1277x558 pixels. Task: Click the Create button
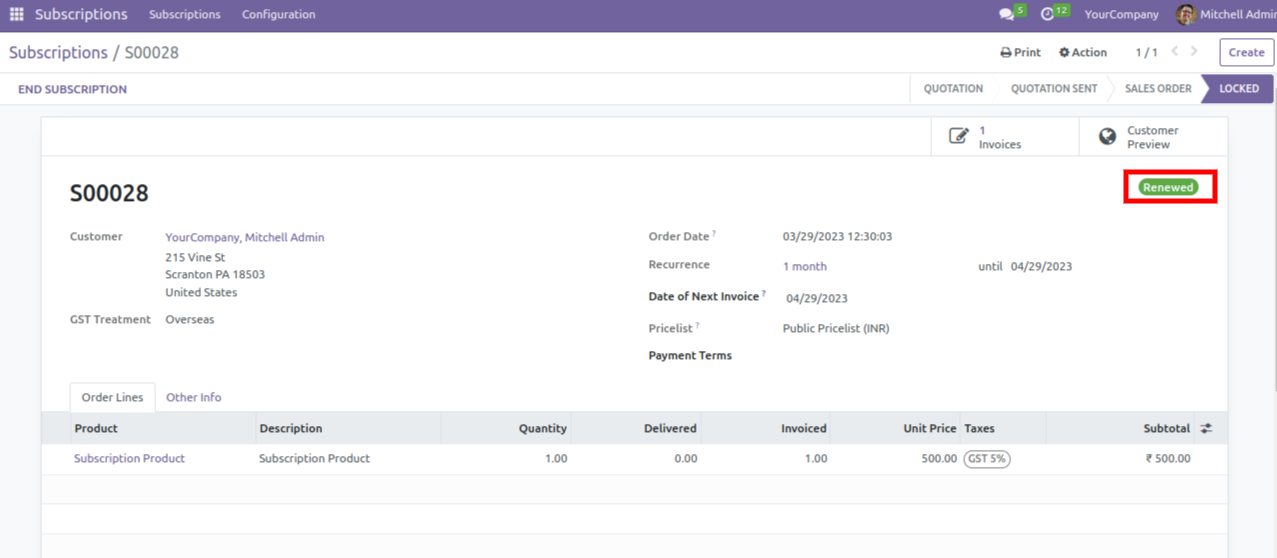(1246, 52)
